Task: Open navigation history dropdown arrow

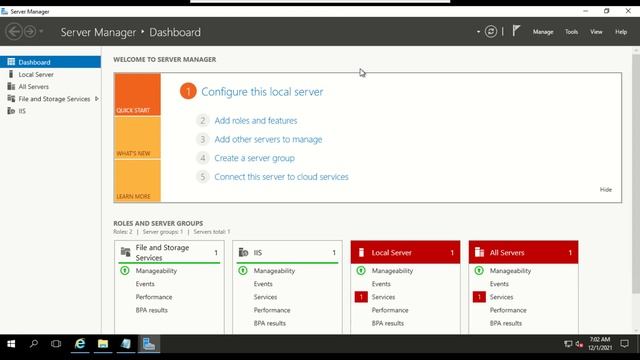Action: tap(41, 31)
